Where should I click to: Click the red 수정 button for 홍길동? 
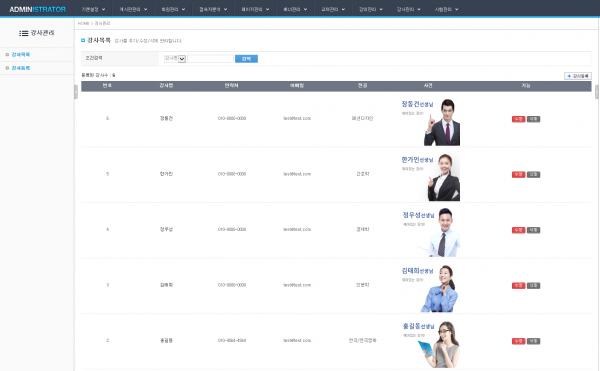[518, 341]
